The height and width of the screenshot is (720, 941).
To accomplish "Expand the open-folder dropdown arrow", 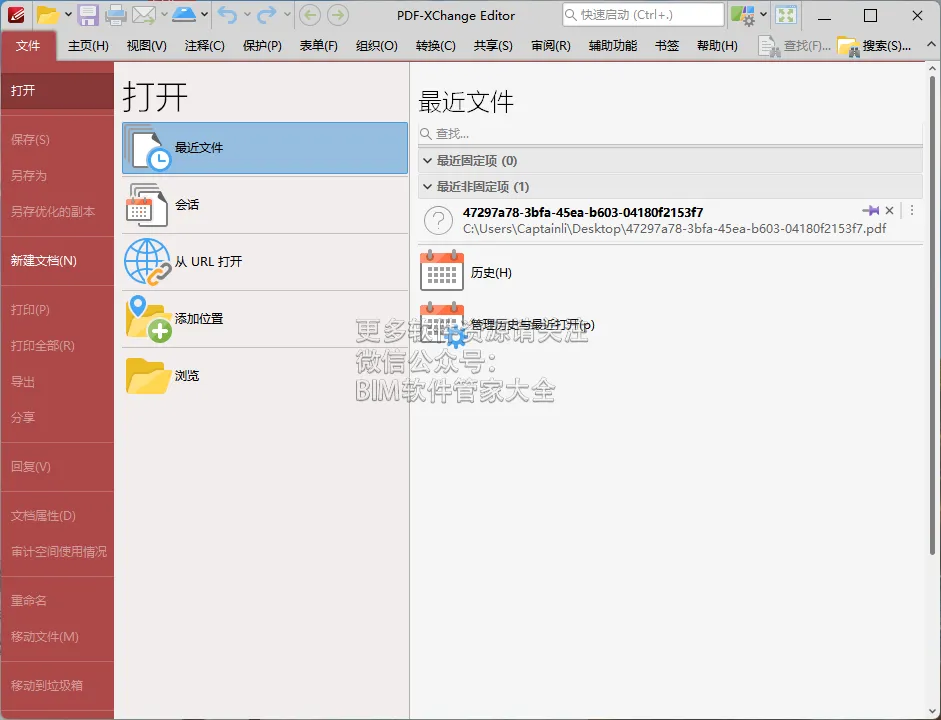I will click(x=68, y=14).
